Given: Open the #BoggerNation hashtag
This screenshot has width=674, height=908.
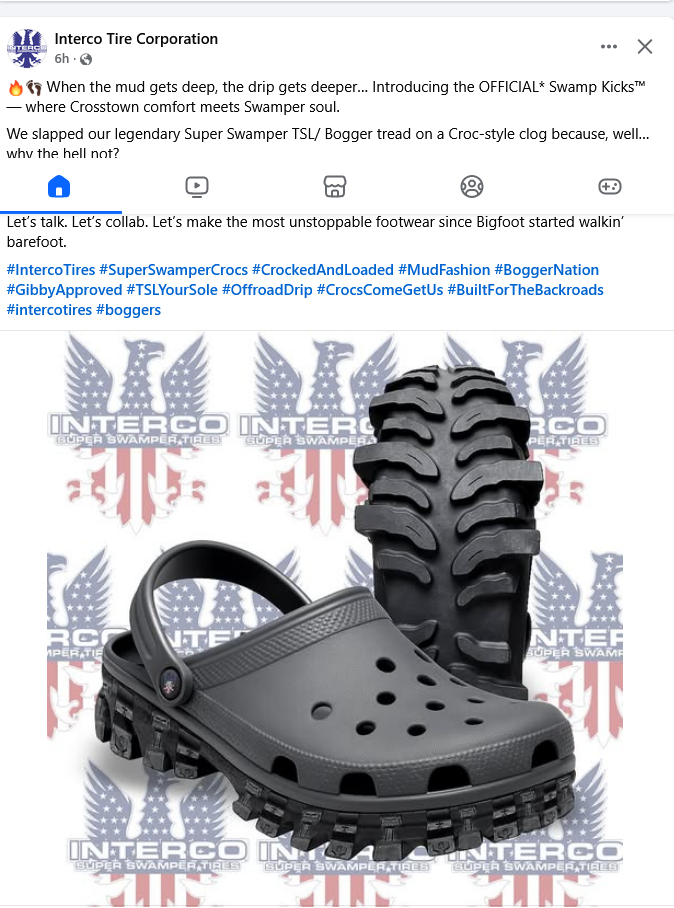Looking at the screenshot, I should point(547,270).
